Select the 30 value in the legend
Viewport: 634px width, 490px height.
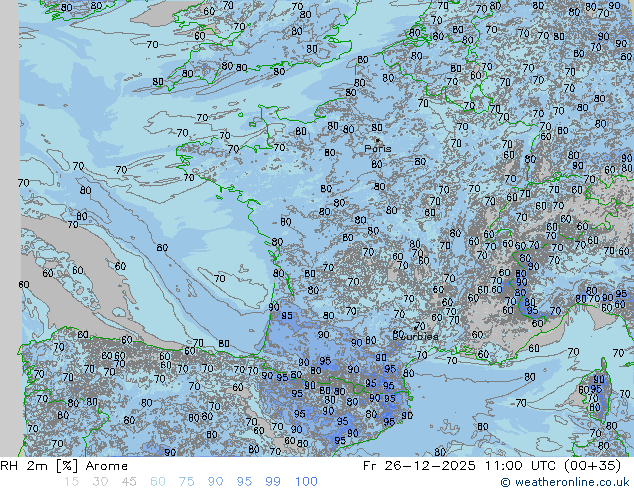pos(100,482)
